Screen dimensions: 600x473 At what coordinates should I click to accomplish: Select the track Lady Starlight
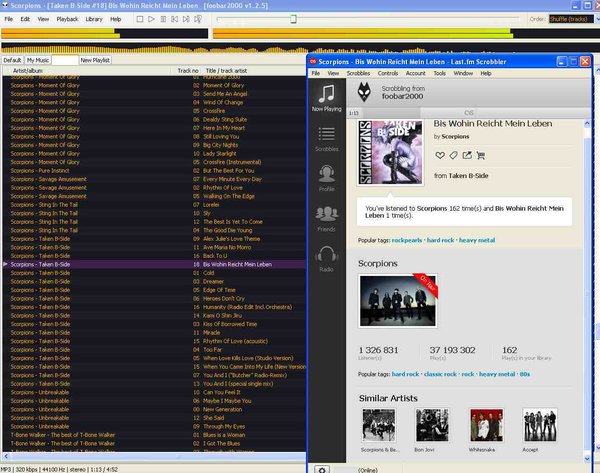coord(154,153)
